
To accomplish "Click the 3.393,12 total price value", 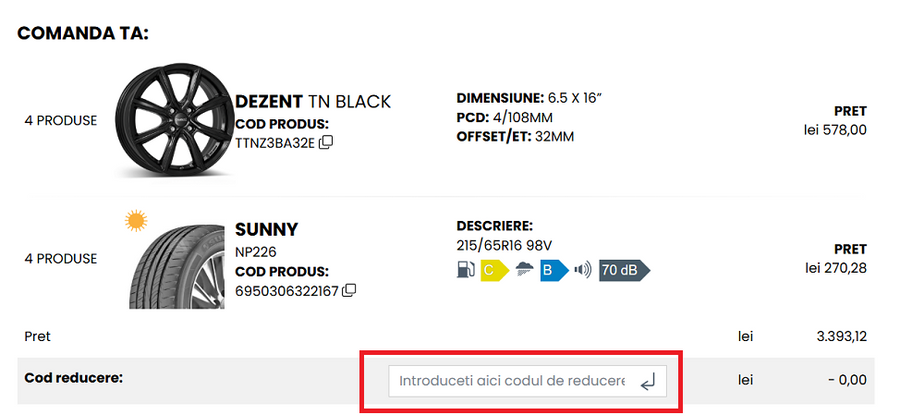I will 841,336.
